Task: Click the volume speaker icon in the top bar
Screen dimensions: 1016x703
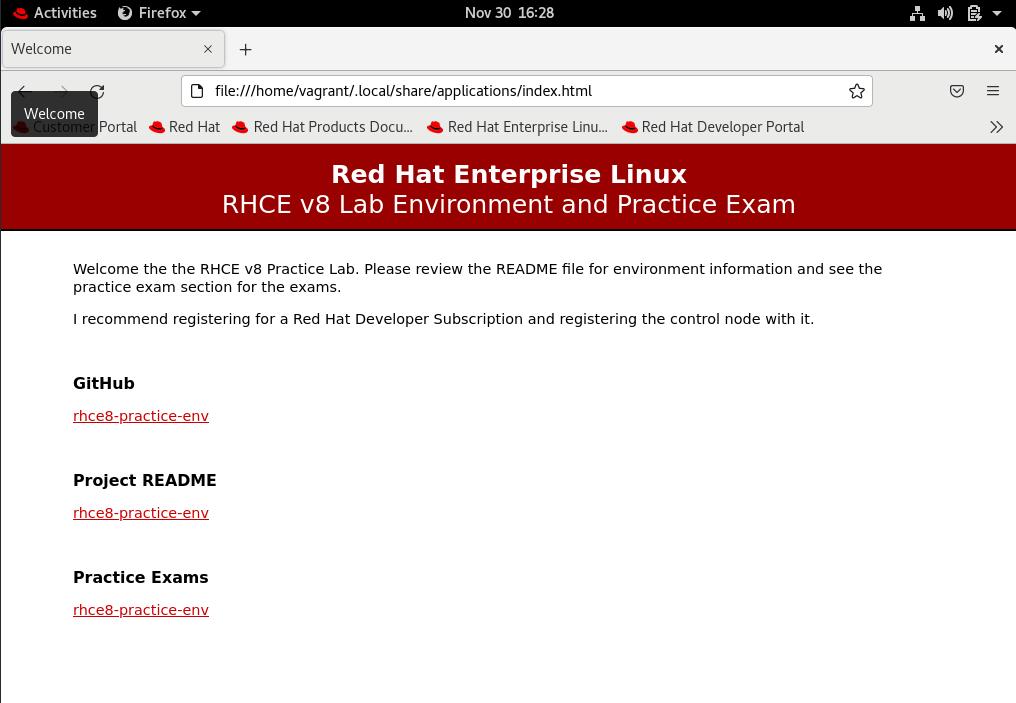Action: click(x=945, y=13)
